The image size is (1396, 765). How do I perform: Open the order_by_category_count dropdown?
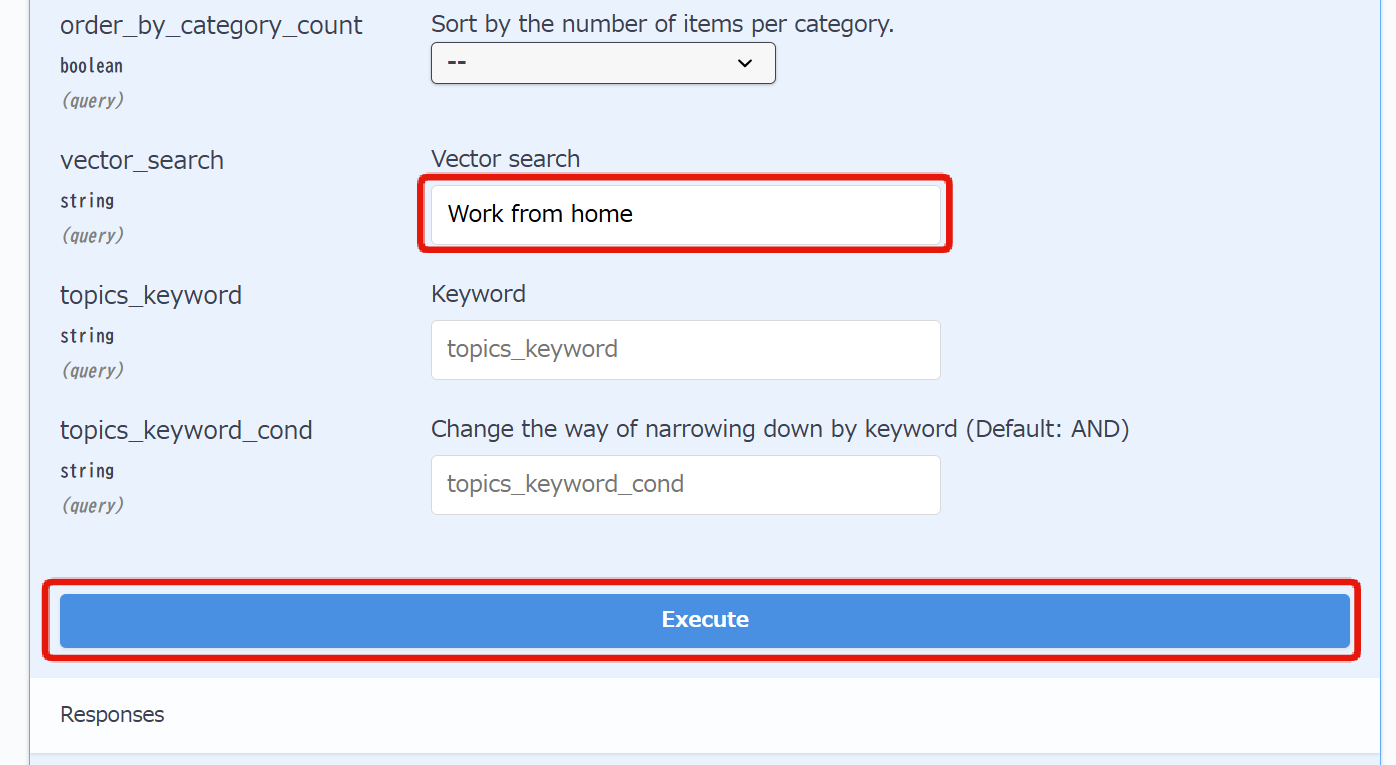click(602, 63)
